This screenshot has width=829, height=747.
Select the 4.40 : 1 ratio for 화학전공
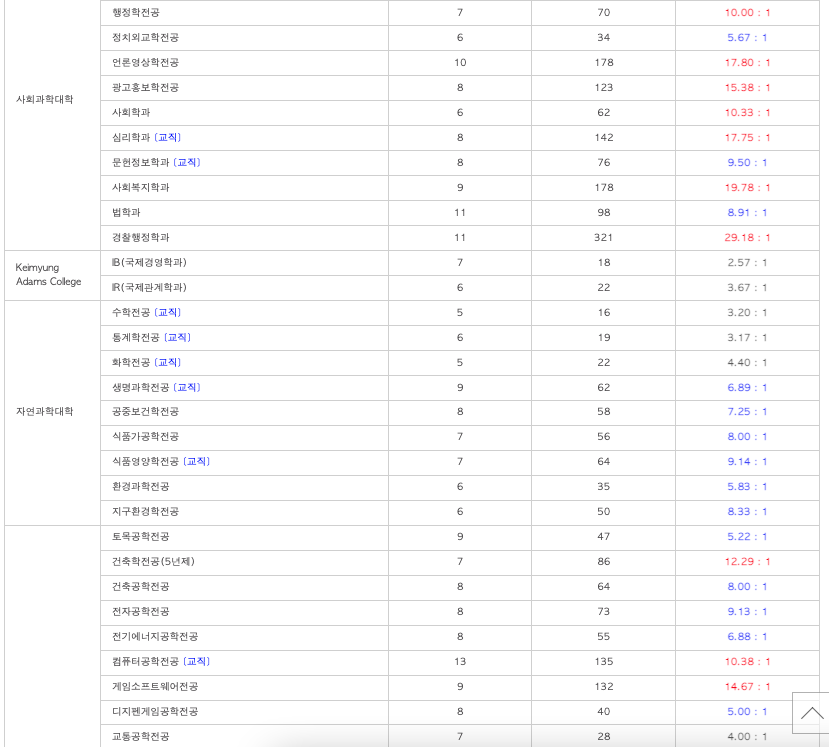(x=747, y=362)
